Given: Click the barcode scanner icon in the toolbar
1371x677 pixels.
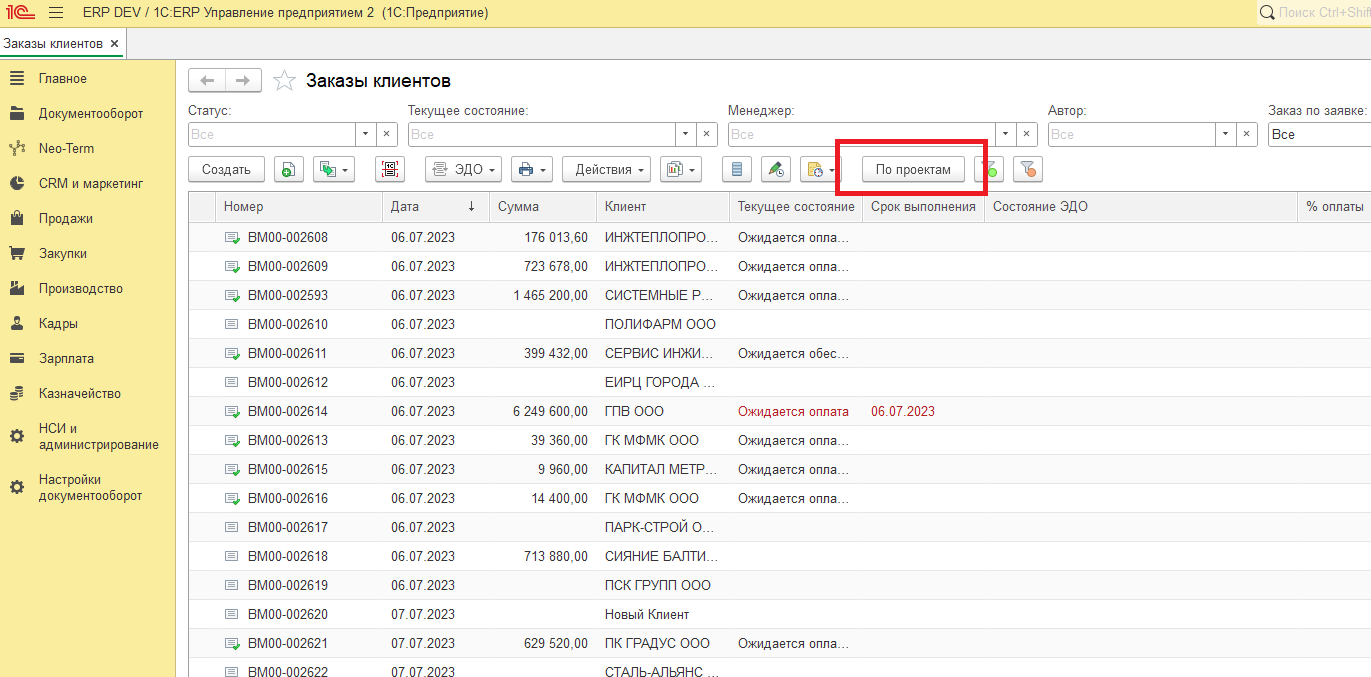Looking at the screenshot, I should 390,170.
